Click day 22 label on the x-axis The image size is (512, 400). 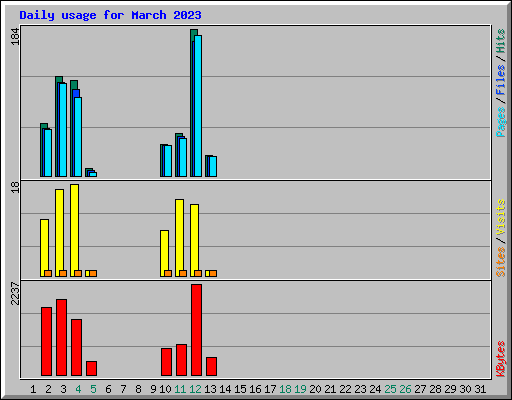tap(345, 389)
